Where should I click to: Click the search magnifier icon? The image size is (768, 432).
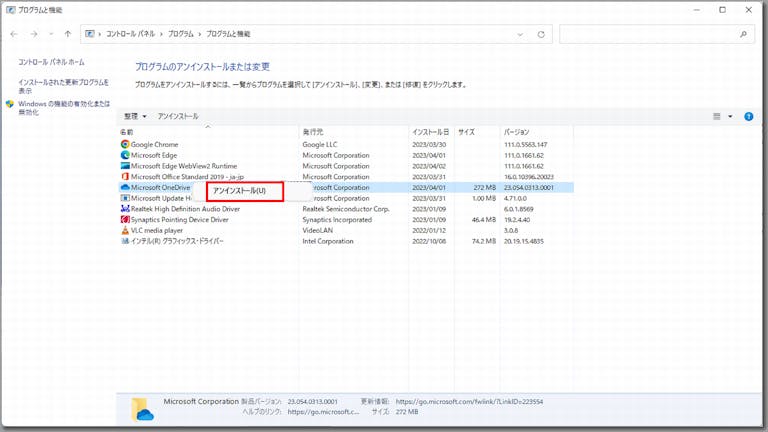click(x=744, y=34)
